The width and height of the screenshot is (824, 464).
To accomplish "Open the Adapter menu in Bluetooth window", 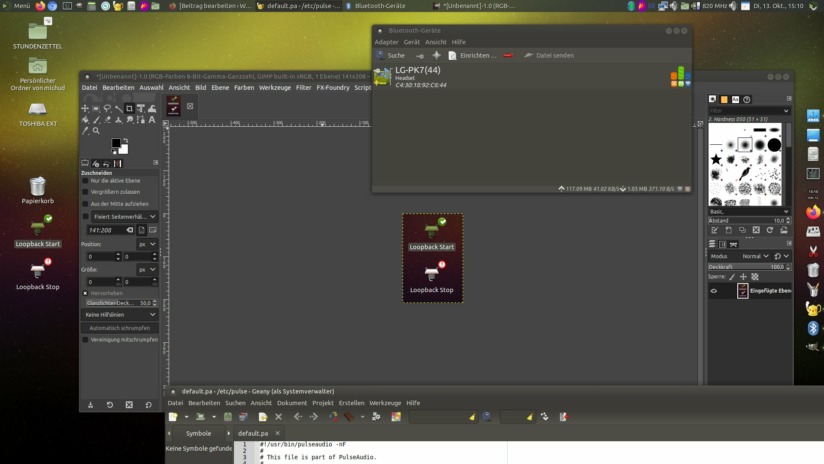I will (386, 42).
